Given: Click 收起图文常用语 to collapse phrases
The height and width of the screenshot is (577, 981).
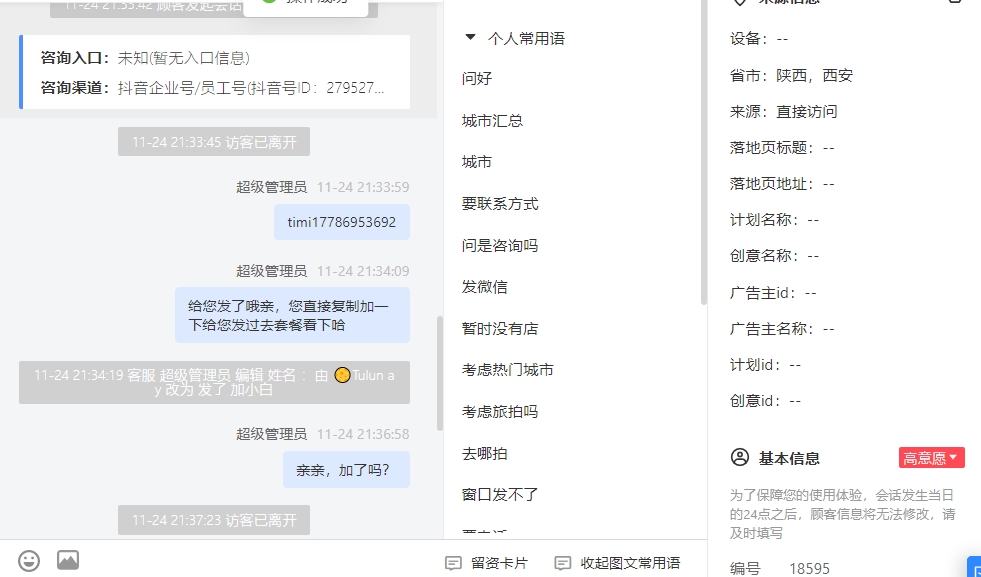Looking at the screenshot, I should 618,563.
